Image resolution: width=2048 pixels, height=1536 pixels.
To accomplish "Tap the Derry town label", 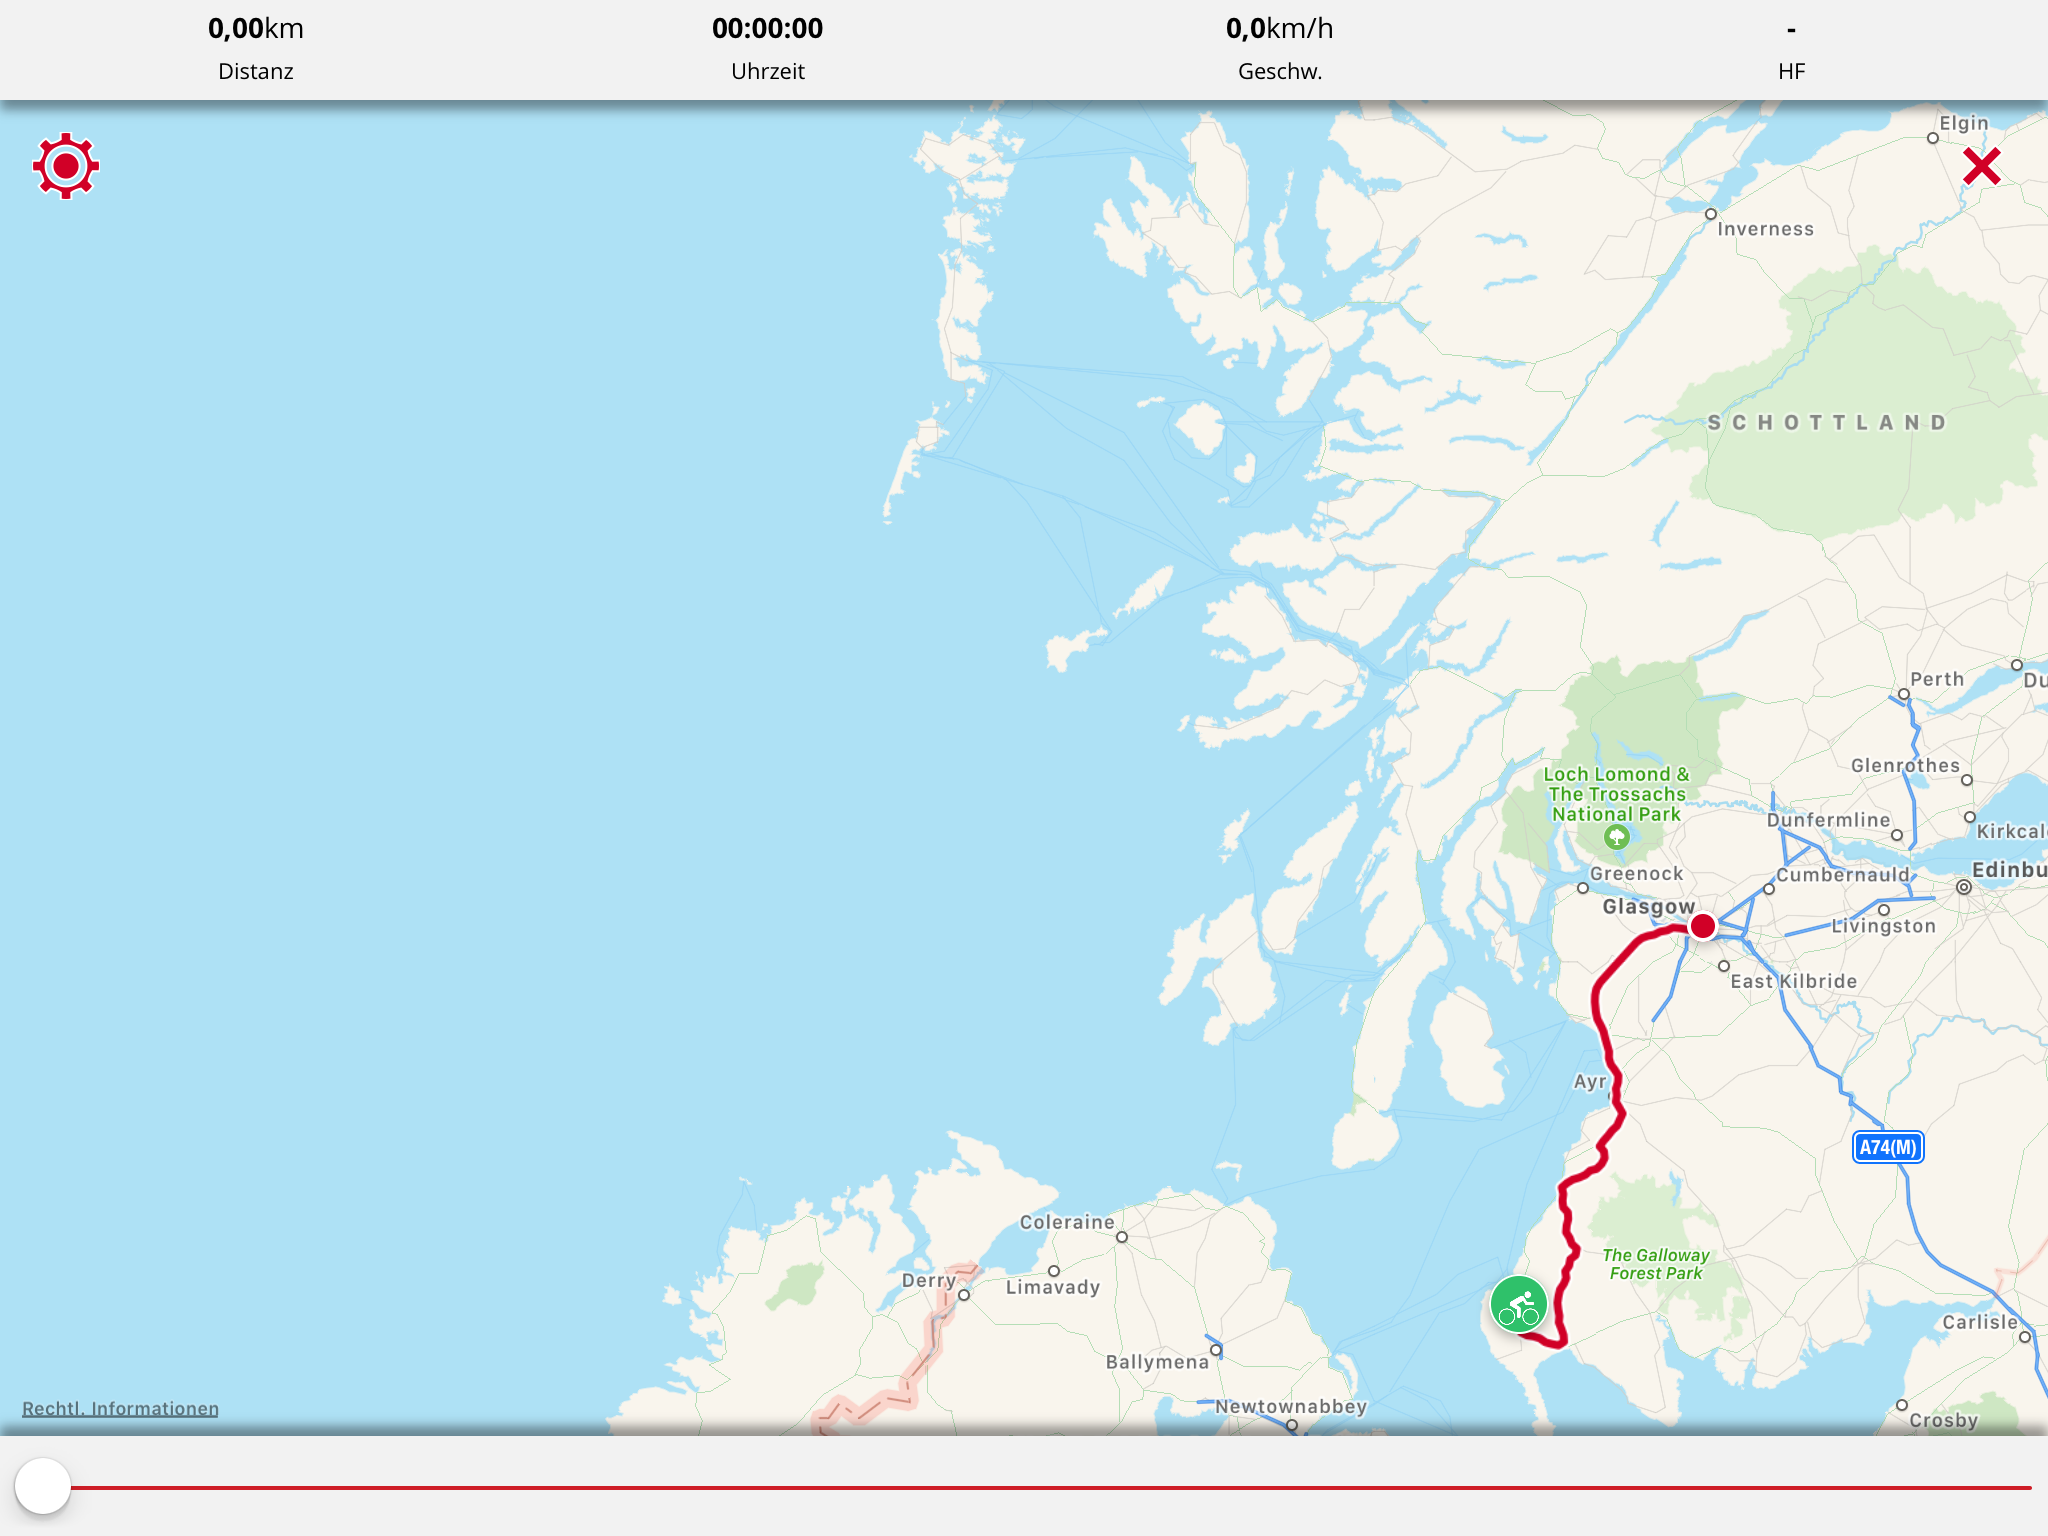I will 929,1281.
